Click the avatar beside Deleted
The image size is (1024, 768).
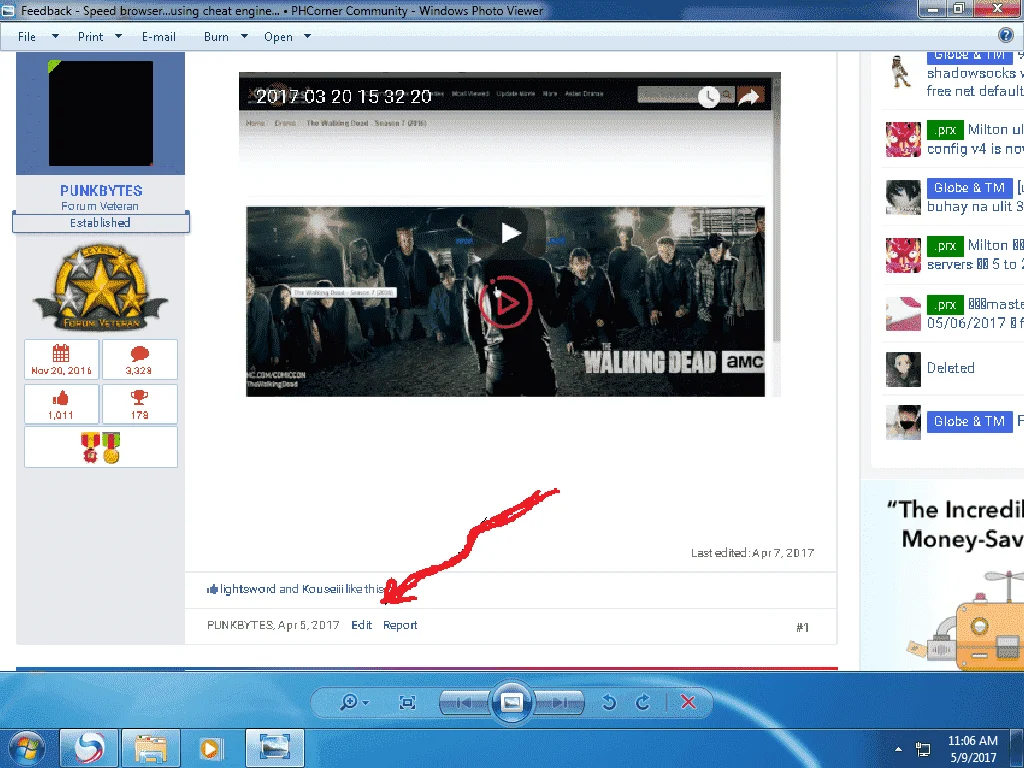click(x=903, y=370)
